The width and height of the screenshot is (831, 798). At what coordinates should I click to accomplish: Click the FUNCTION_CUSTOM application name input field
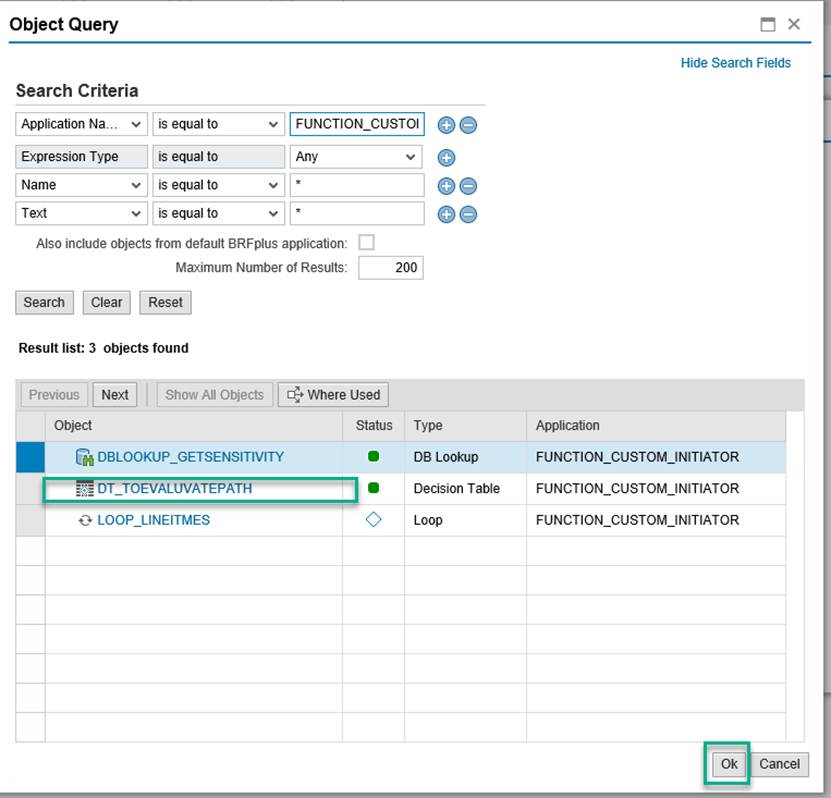point(357,124)
